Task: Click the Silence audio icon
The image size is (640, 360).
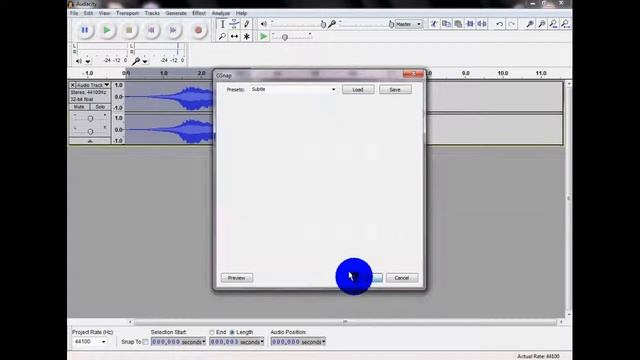Action: (482, 24)
